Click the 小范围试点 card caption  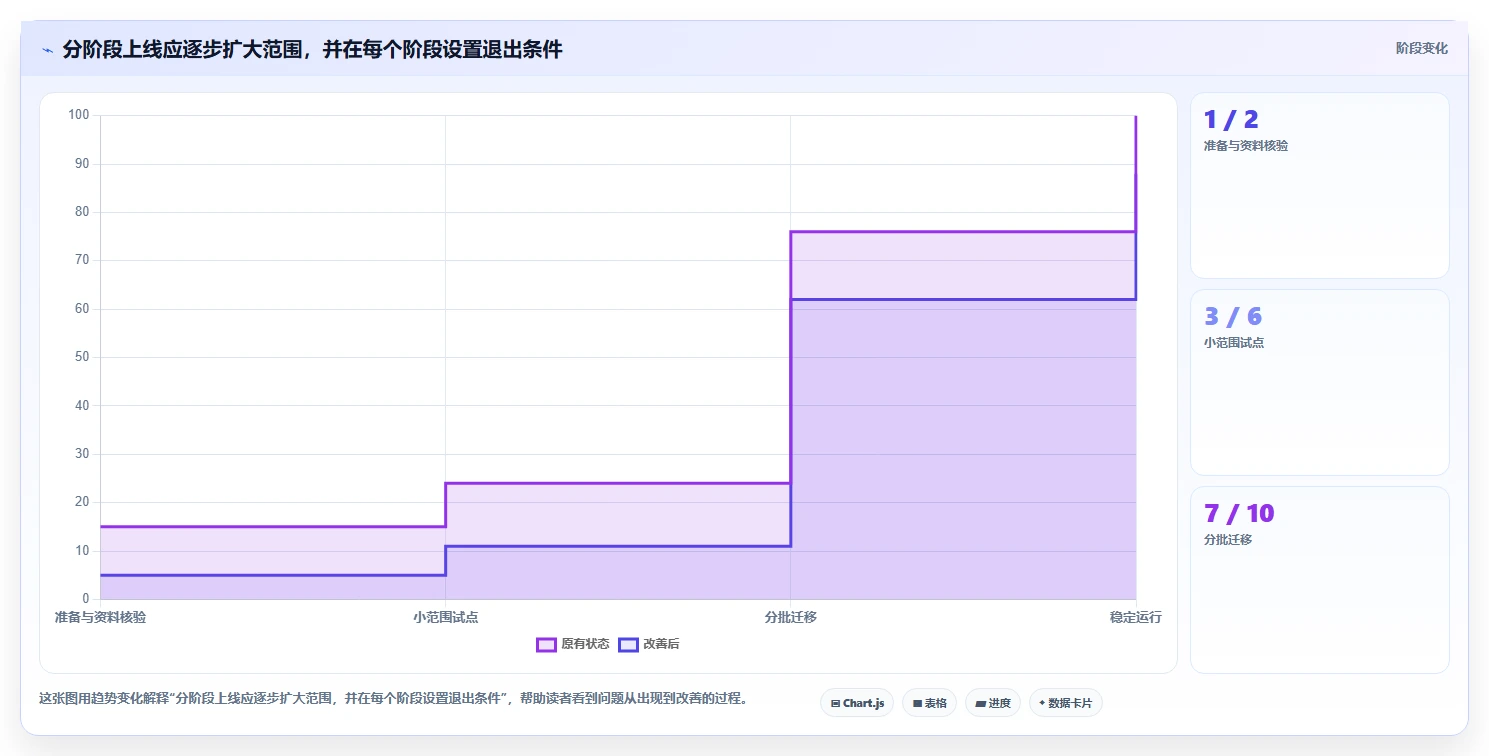click(x=1234, y=342)
